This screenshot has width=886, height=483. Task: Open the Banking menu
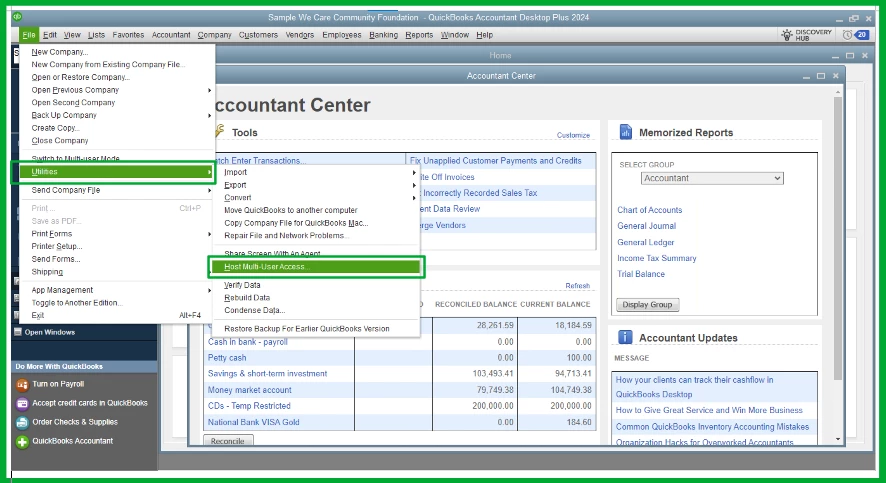[383, 35]
